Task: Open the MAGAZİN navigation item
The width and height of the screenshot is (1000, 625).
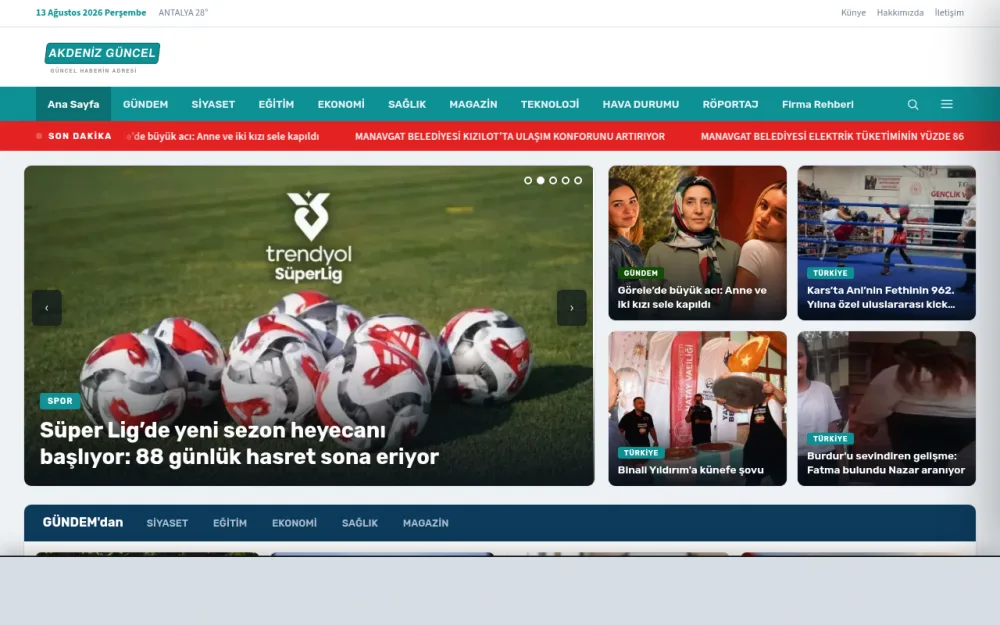Action: 473,104
